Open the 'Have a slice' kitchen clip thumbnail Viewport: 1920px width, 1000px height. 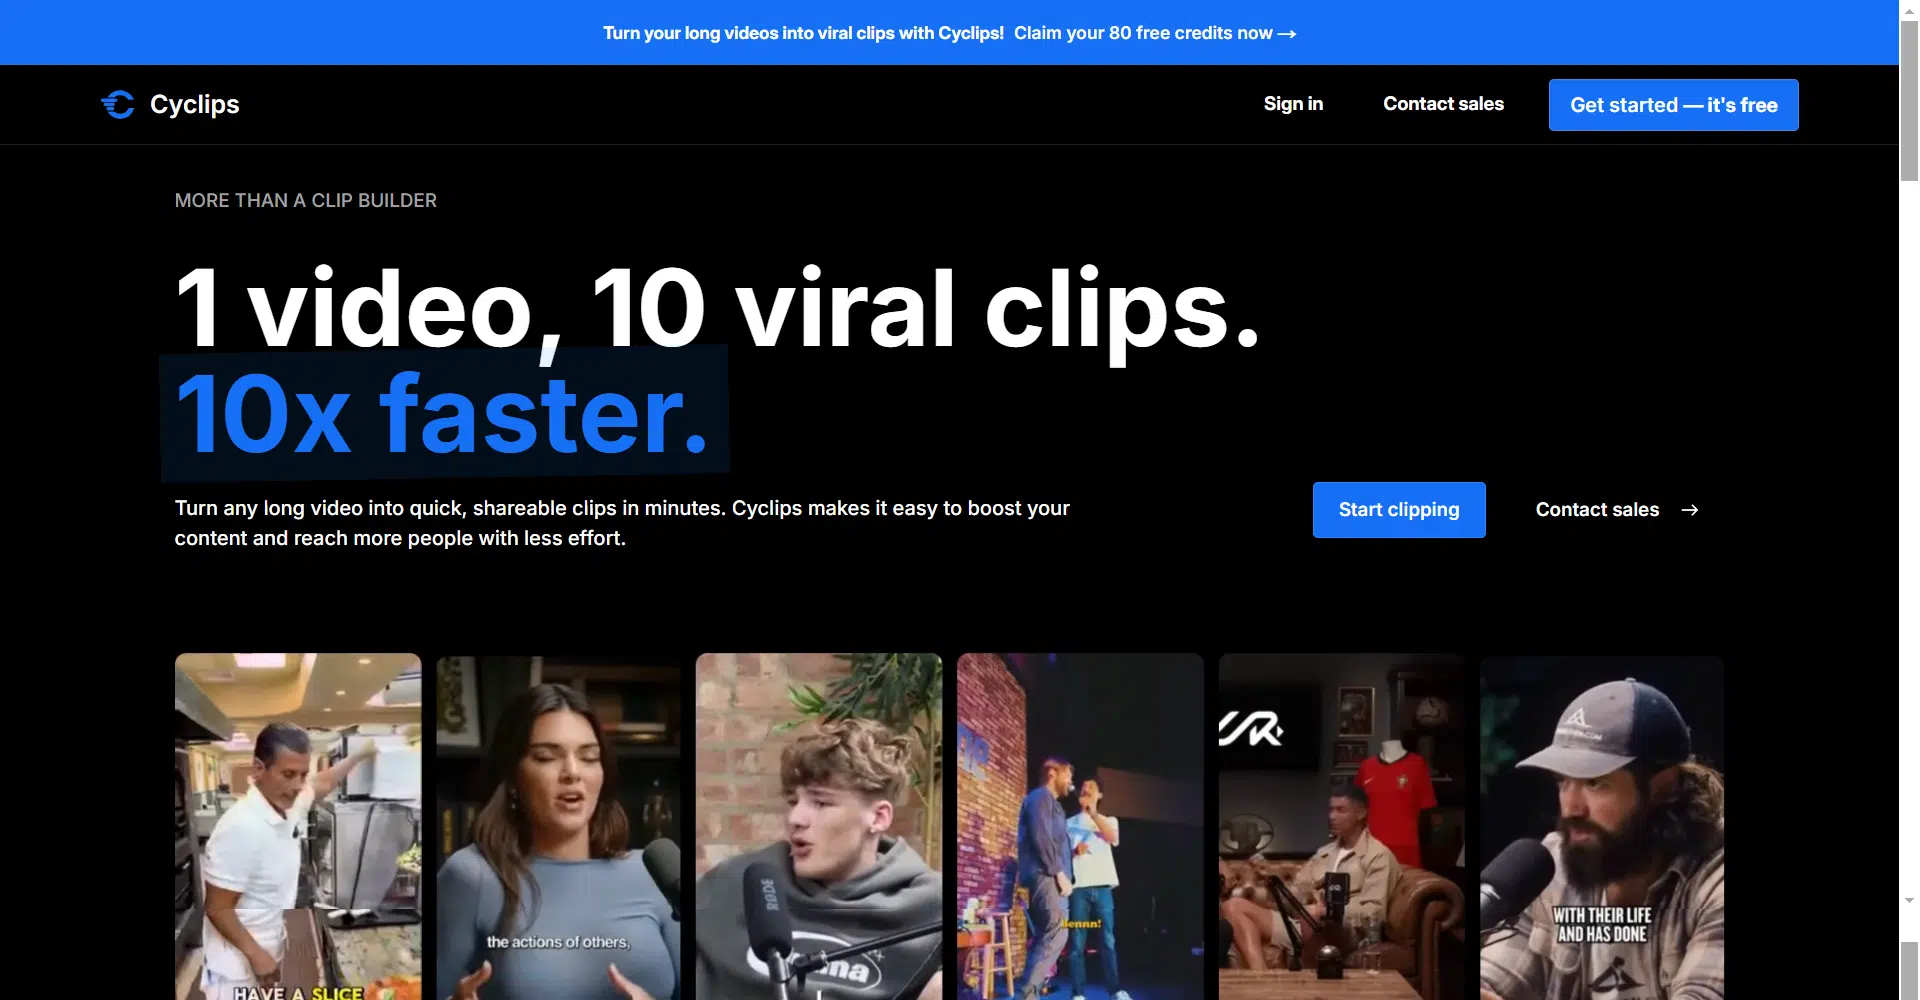pyautogui.click(x=298, y=825)
